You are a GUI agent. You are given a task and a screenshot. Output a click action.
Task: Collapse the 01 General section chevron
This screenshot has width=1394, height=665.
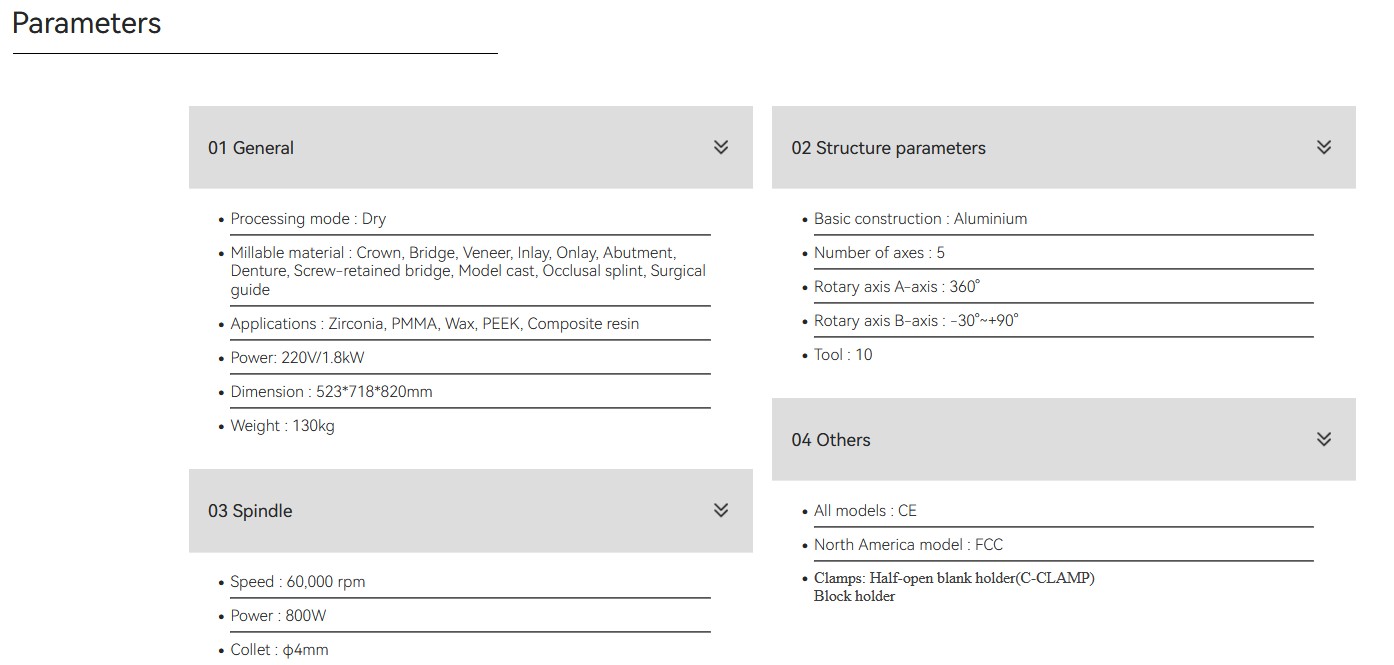pyautogui.click(x=721, y=148)
